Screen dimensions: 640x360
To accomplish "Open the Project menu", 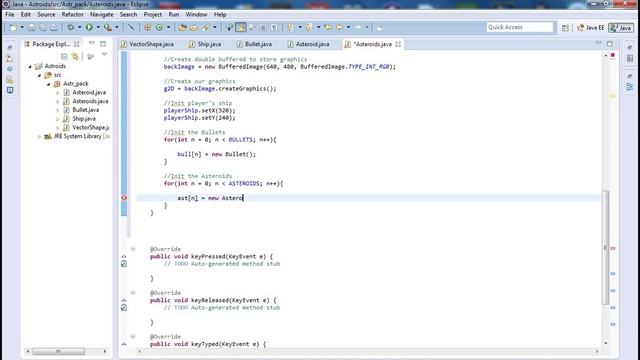I will (x=153, y=14).
